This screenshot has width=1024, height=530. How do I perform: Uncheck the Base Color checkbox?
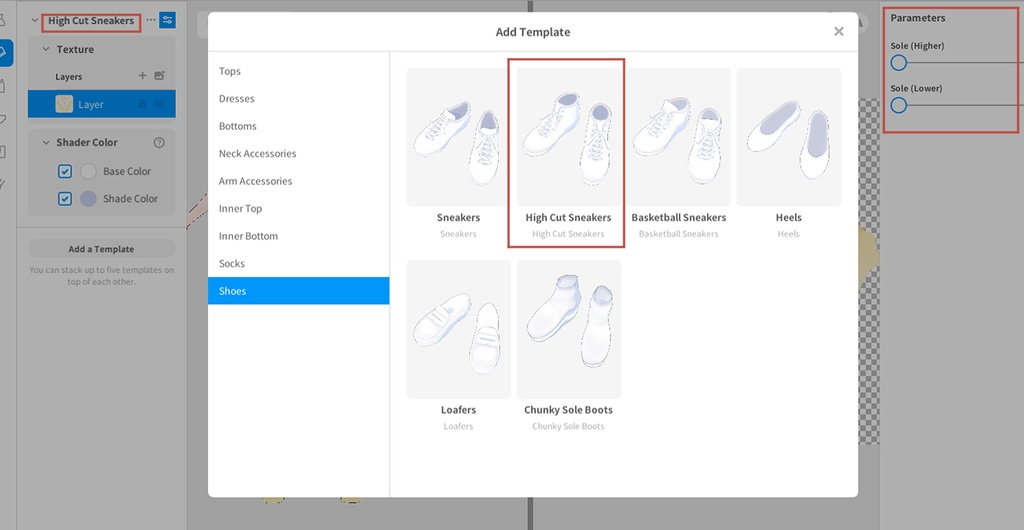[x=65, y=171]
